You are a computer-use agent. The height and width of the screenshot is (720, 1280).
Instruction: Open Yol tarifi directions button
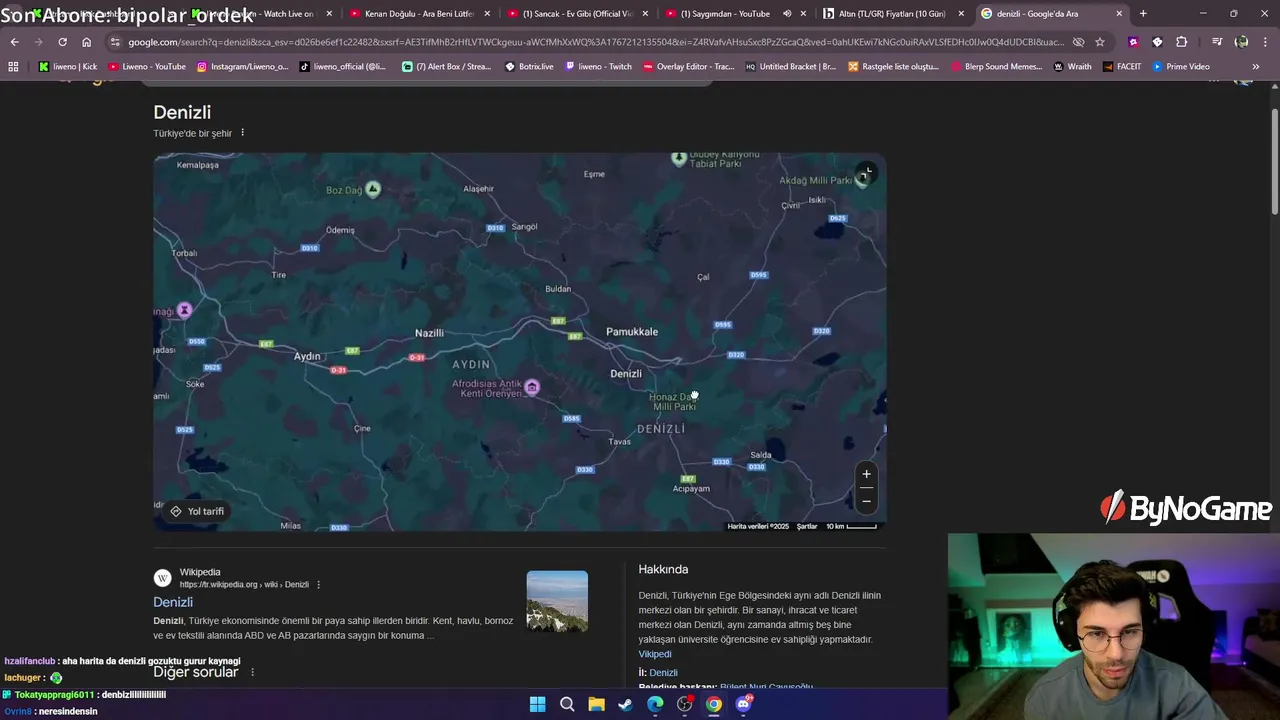tap(197, 511)
